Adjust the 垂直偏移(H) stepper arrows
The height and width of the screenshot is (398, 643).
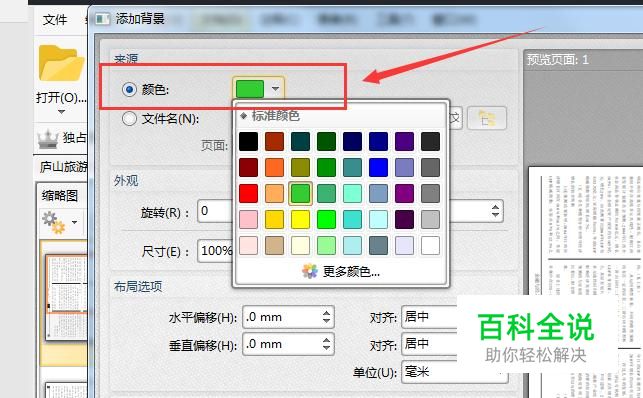pyautogui.click(x=326, y=343)
